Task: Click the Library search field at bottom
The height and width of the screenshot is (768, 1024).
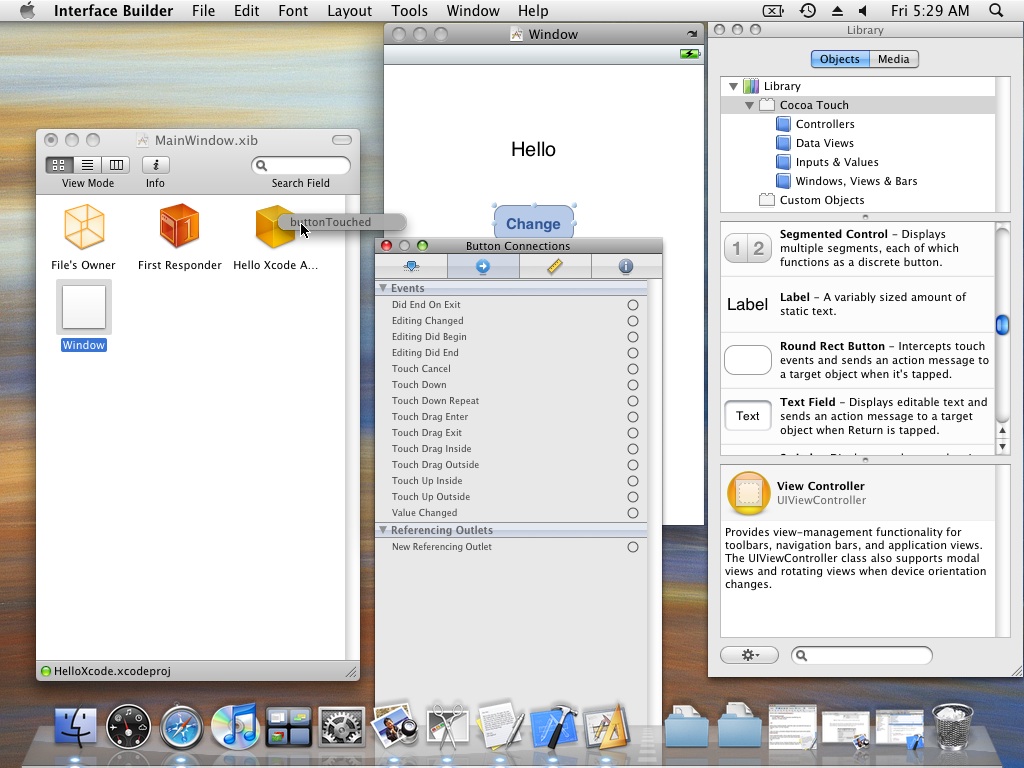Action: [862, 655]
